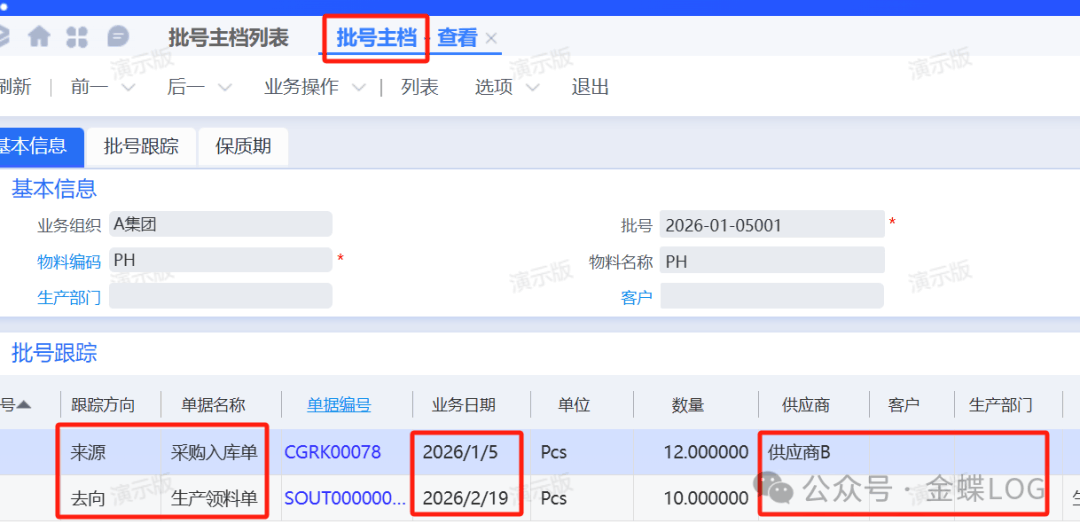The height and width of the screenshot is (532, 1080).
Task: Close the 批号主档-查看 tab
Action: click(x=491, y=38)
